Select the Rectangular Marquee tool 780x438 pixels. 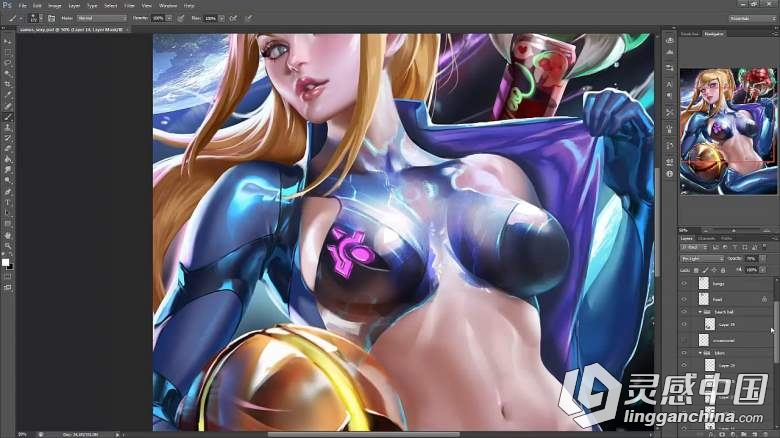[x=7, y=52]
